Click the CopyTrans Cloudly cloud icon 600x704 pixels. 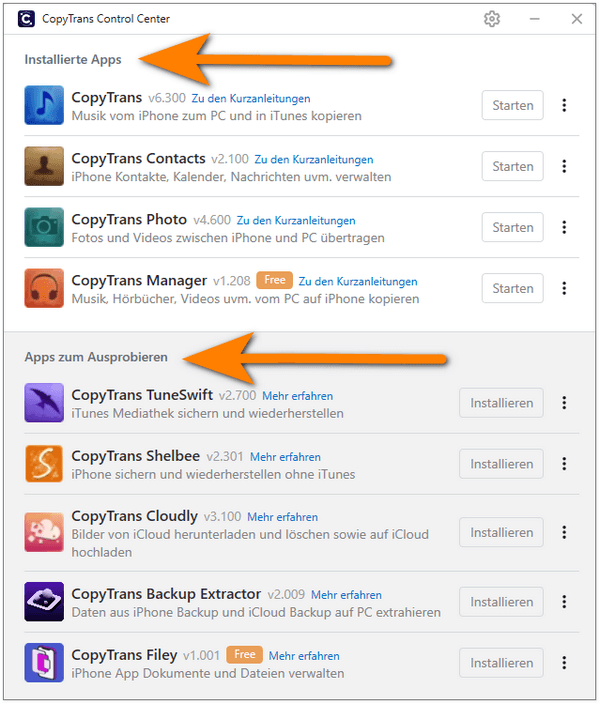click(44, 532)
